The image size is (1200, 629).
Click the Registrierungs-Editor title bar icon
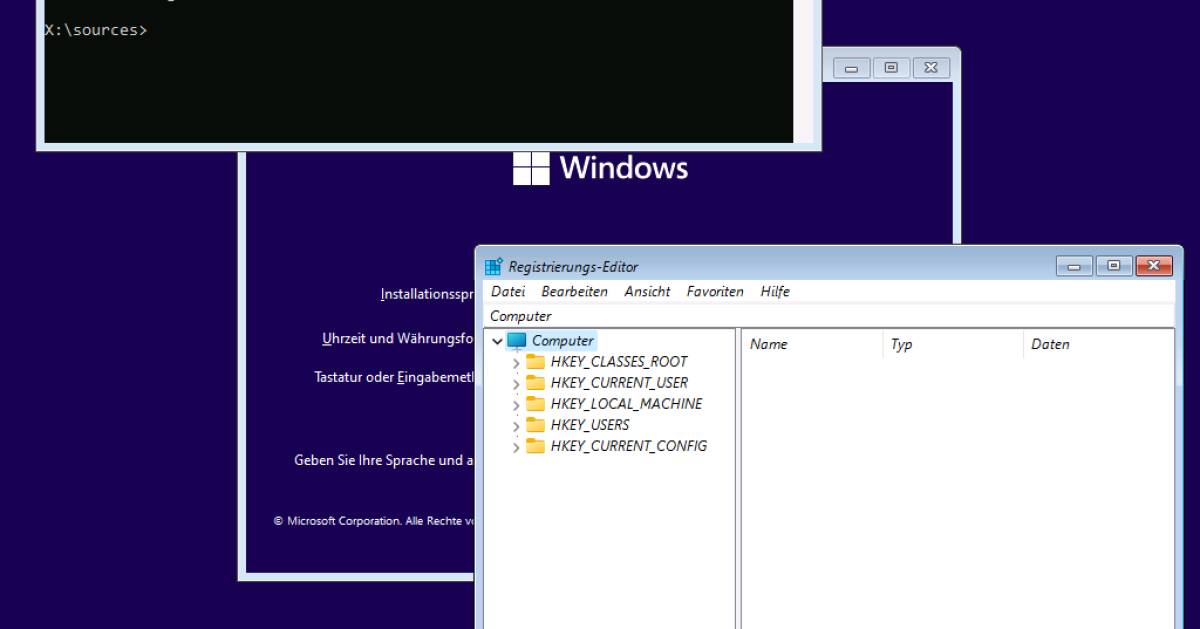pos(493,267)
